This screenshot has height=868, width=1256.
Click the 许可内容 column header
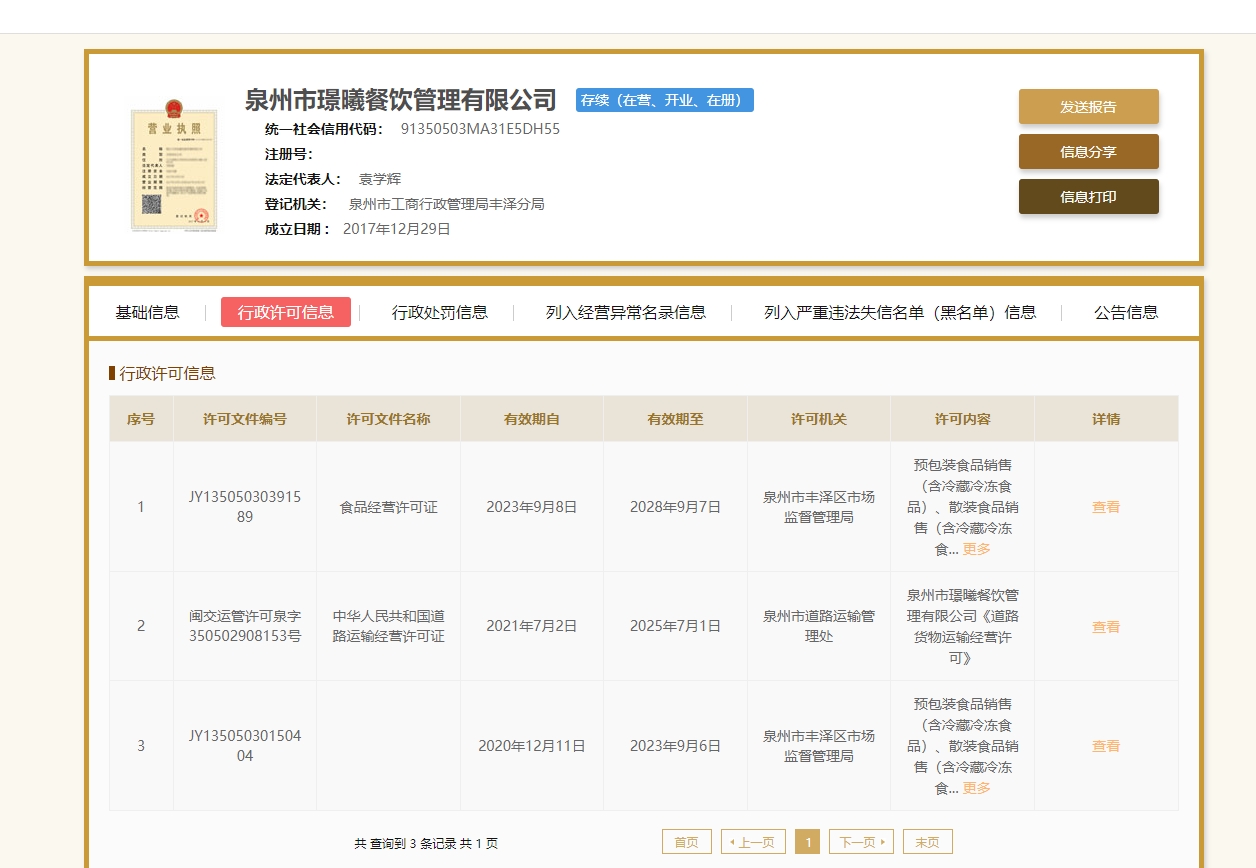(963, 419)
